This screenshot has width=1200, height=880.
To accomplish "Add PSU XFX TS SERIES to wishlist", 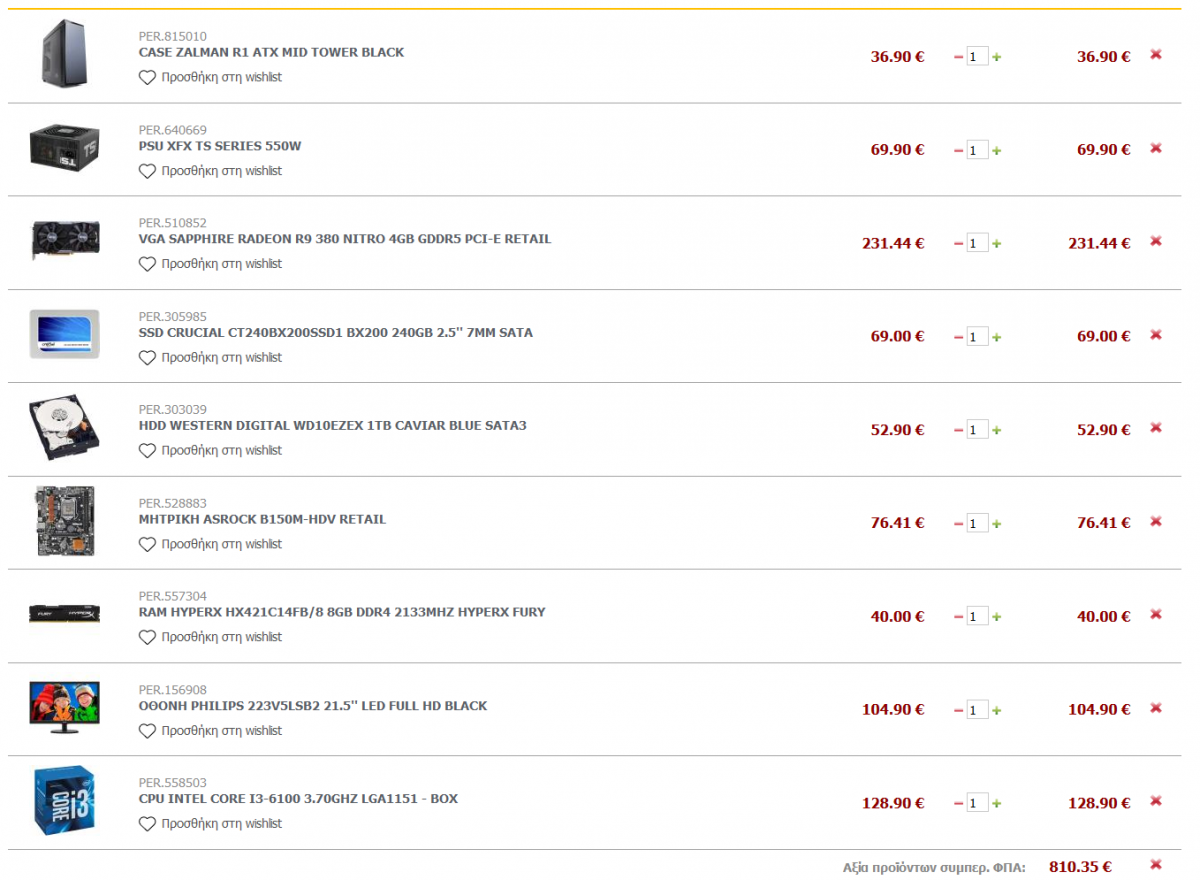I will pyautogui.click(x=210, y=171).
